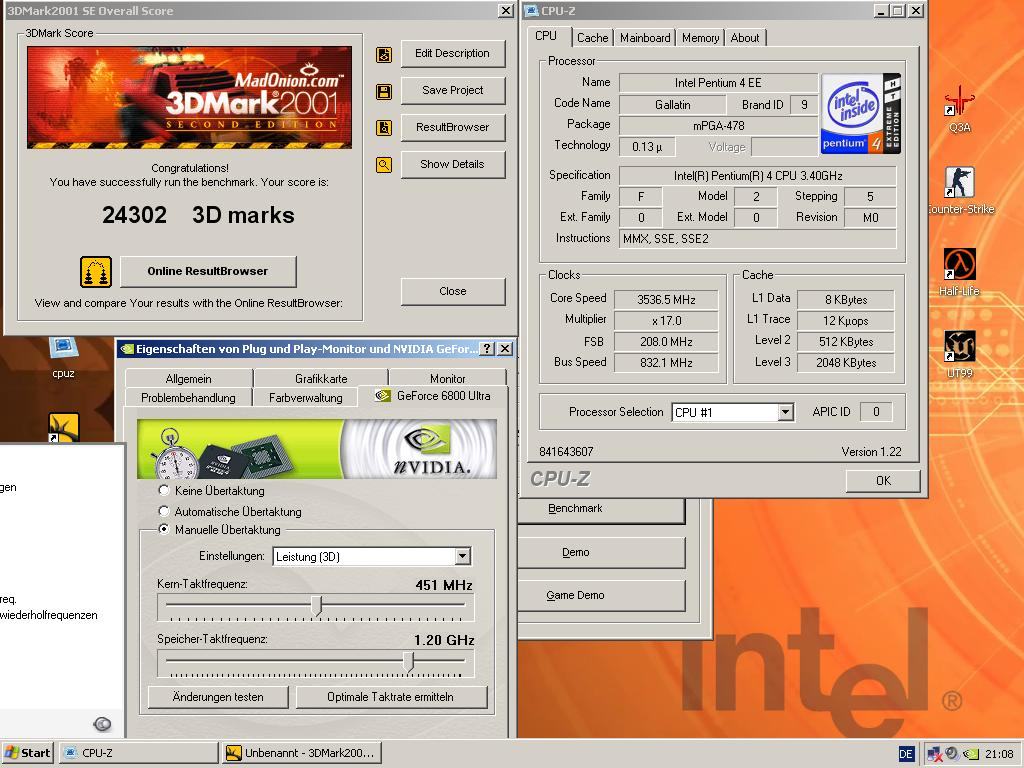This screenshot has width=1024, height=768.
Task: Select Keine Übertaktung radio button
Action: [x=164, y=490]
